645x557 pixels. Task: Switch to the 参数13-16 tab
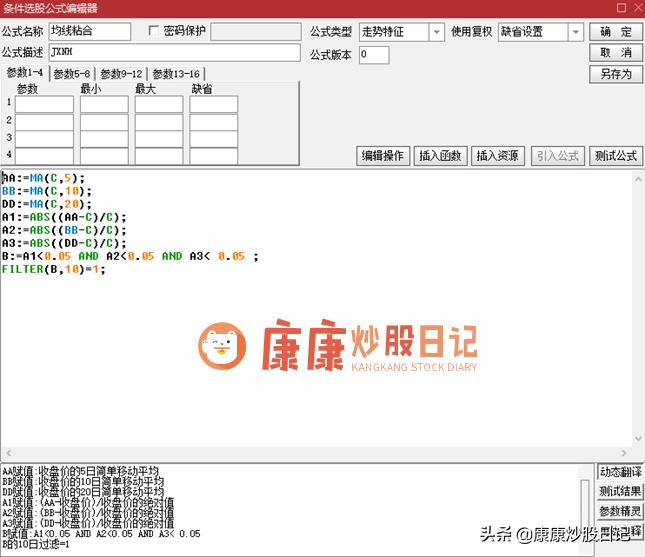pyautogui.click(x=176, y=74)
